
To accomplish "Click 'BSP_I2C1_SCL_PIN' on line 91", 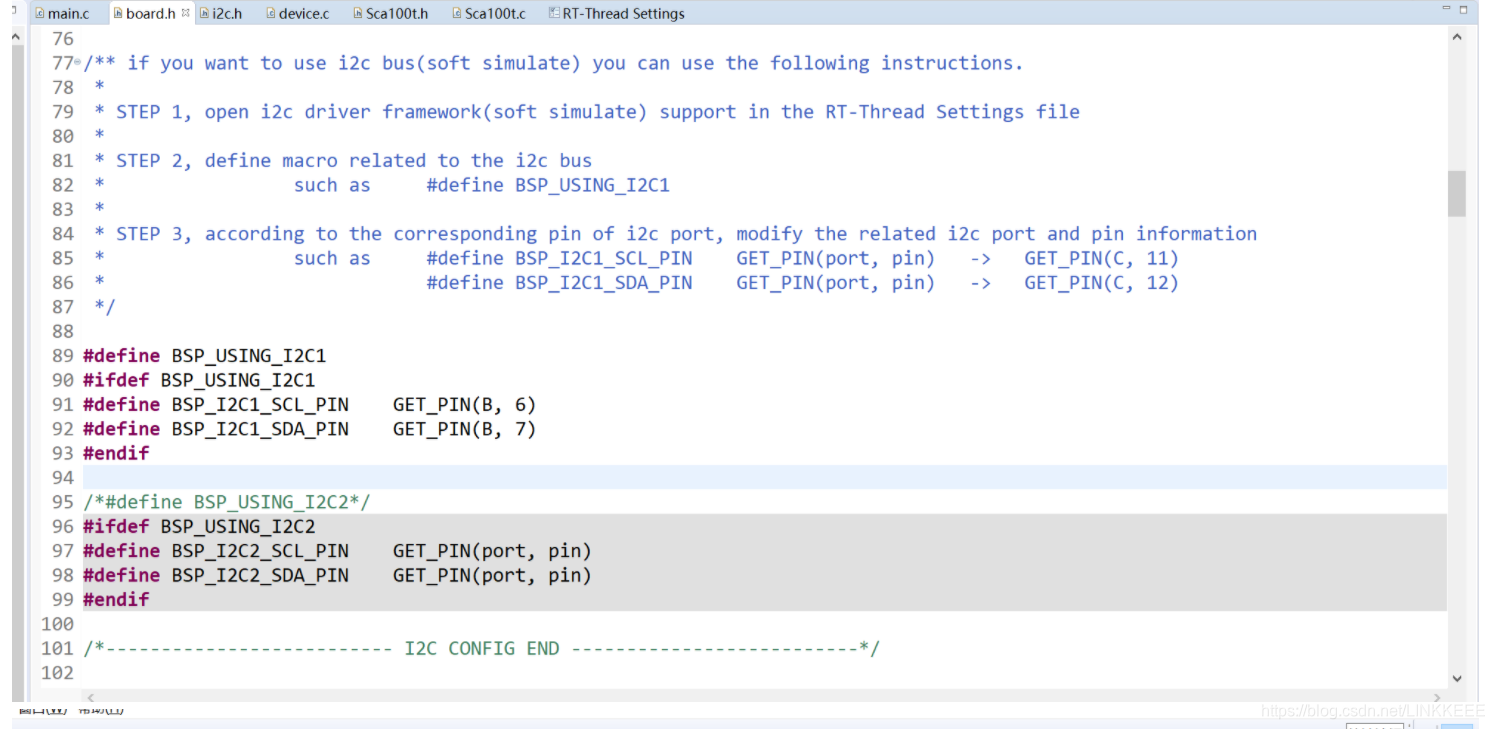I will point(260,405).
